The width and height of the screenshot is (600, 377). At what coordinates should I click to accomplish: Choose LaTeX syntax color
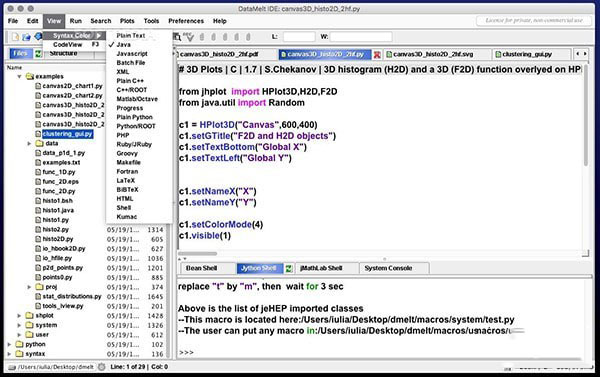[139, 181]
